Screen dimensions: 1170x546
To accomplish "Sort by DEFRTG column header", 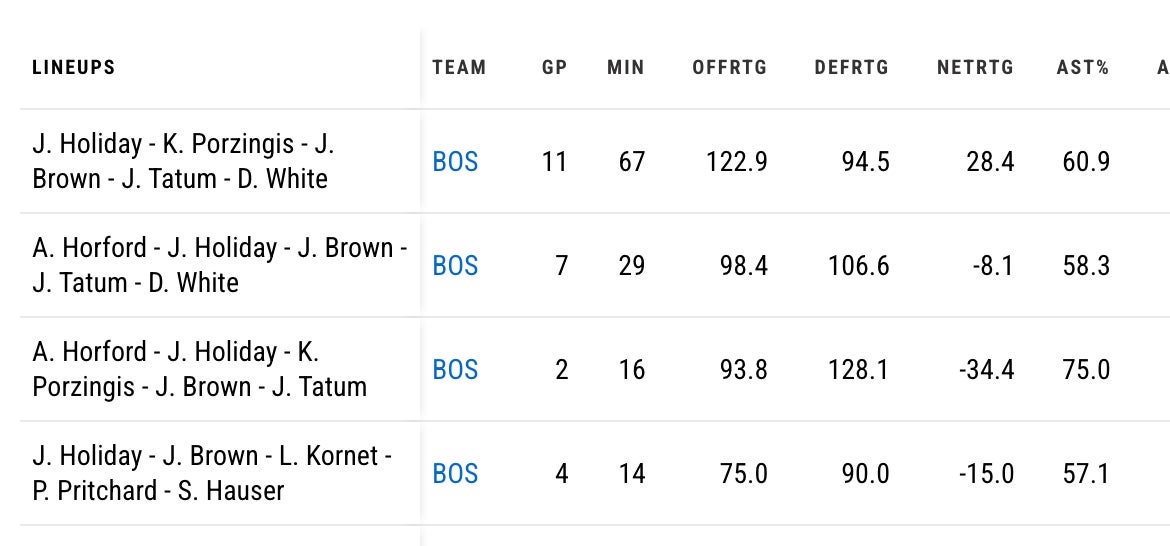I will tap(851, 68).
